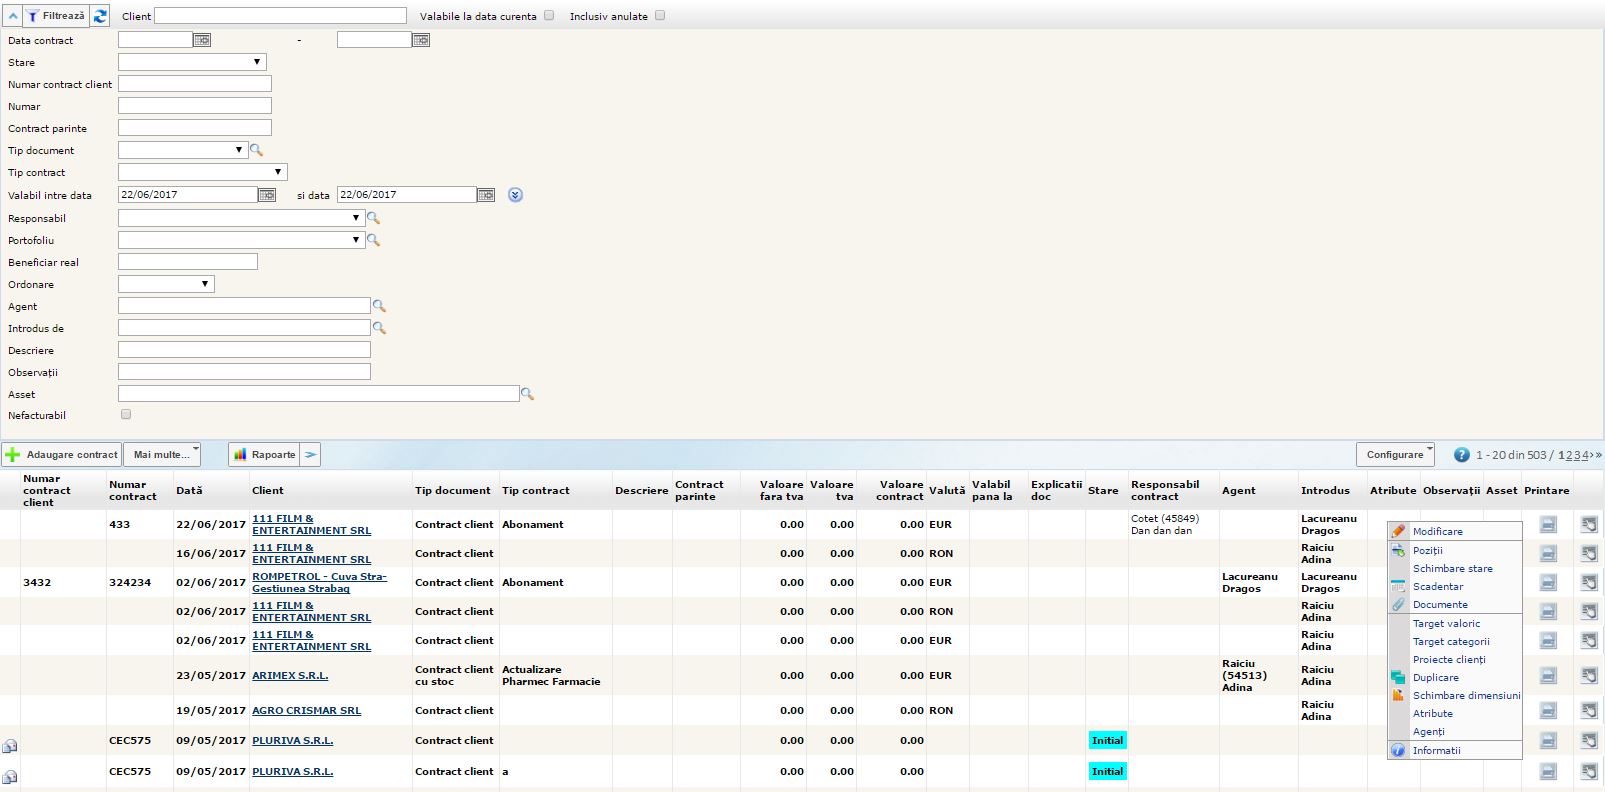Enable Valabile la data curenta checkbox
Viewport: 1605px width, 792px height.
tap(549, 16)
